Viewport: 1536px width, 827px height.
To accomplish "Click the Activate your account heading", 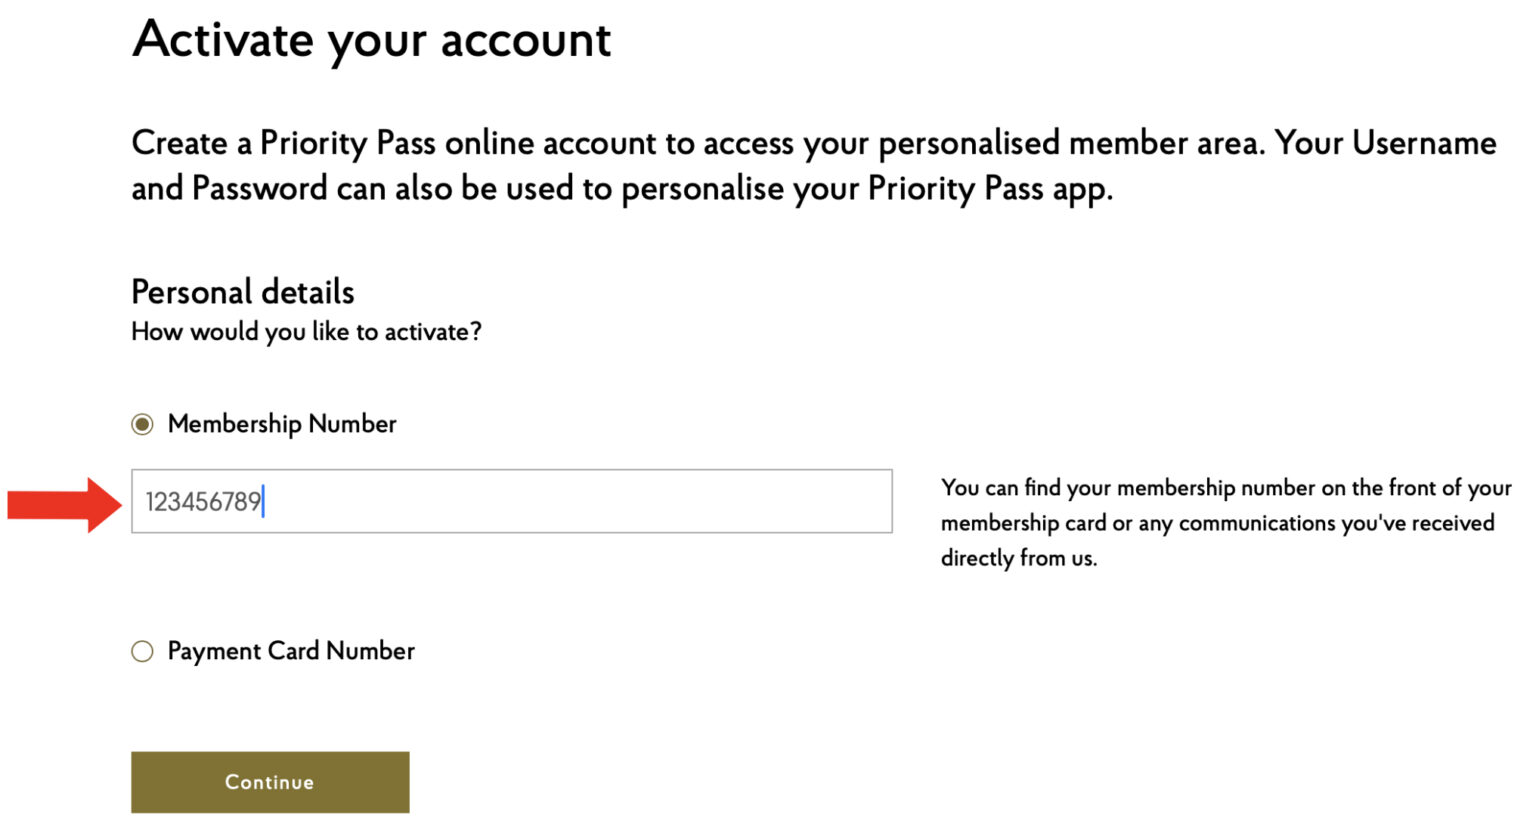I will coord(370,40).
